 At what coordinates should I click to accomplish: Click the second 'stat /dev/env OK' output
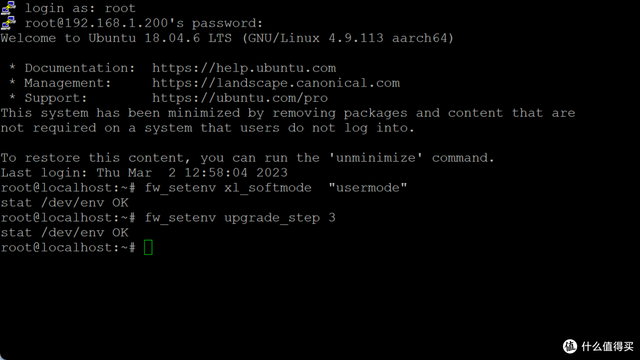pos(64,233)
